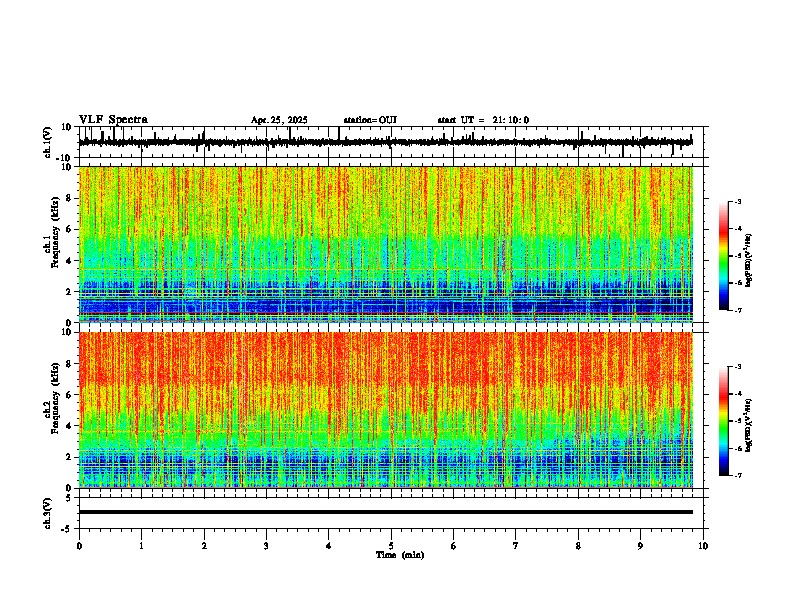Click the time axis tick label "0"

[79, 546]
